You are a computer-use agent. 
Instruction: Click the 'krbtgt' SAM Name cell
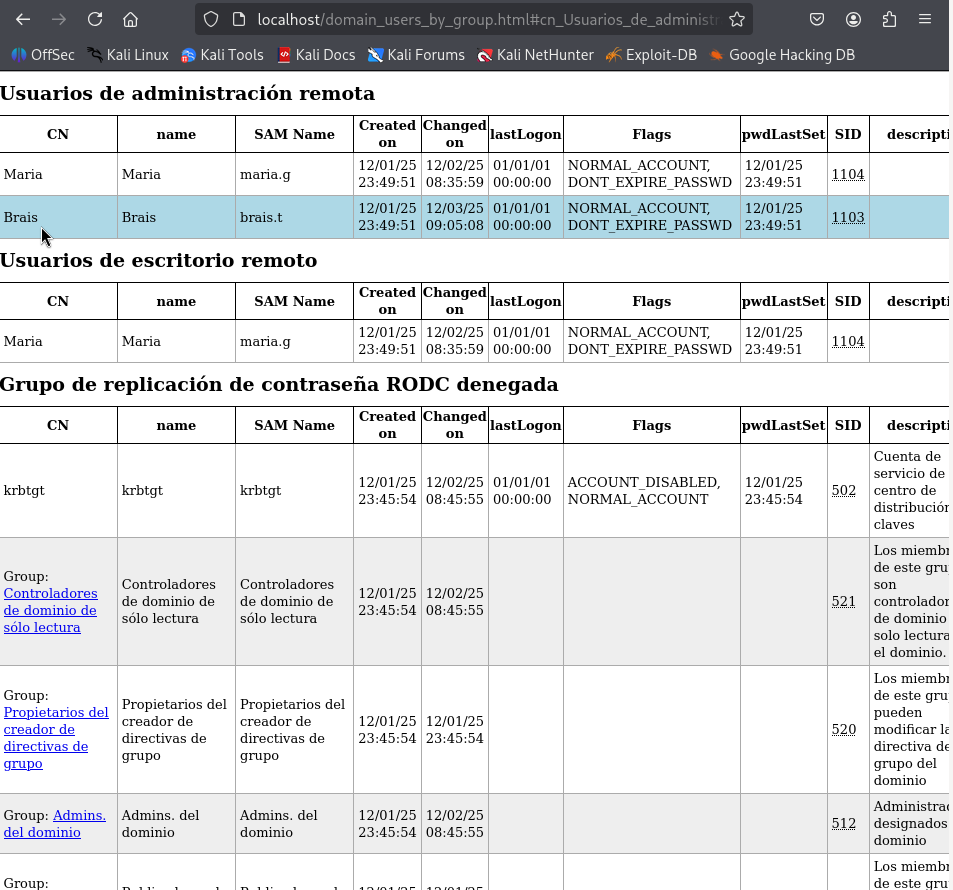(294, 491)
